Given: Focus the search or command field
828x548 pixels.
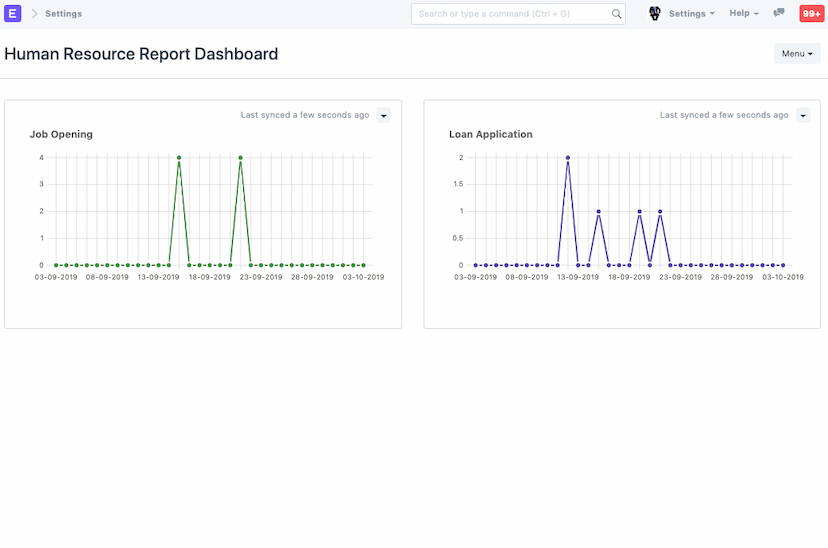Looking at the screenshot, I should coord(518,14).
